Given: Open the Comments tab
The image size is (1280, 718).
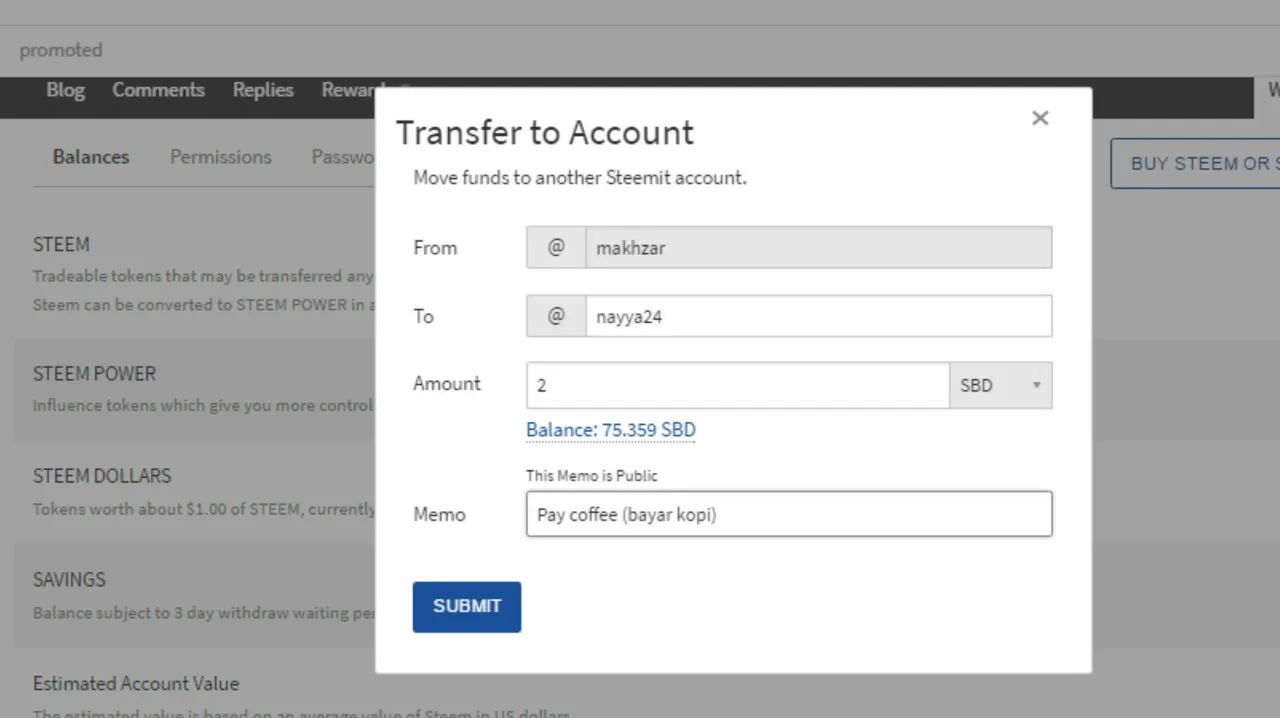Looking at the screenshot, I should point(158,90).
